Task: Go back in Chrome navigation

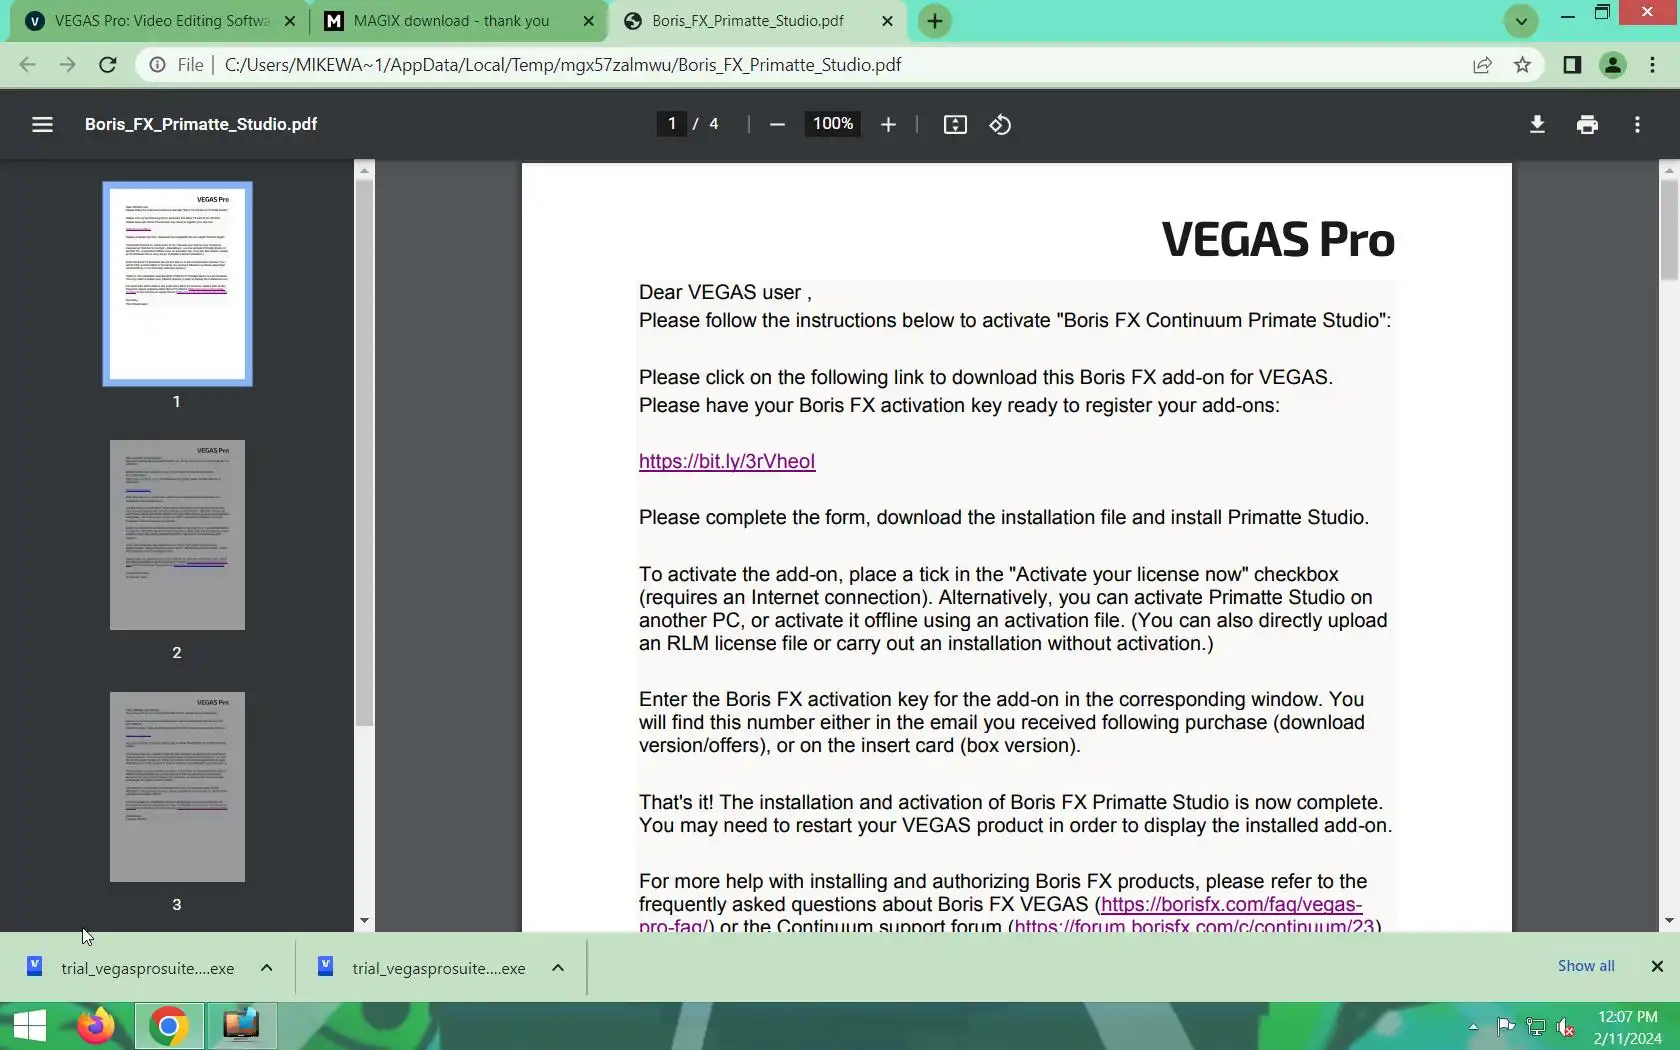Action: click(27, 65)
